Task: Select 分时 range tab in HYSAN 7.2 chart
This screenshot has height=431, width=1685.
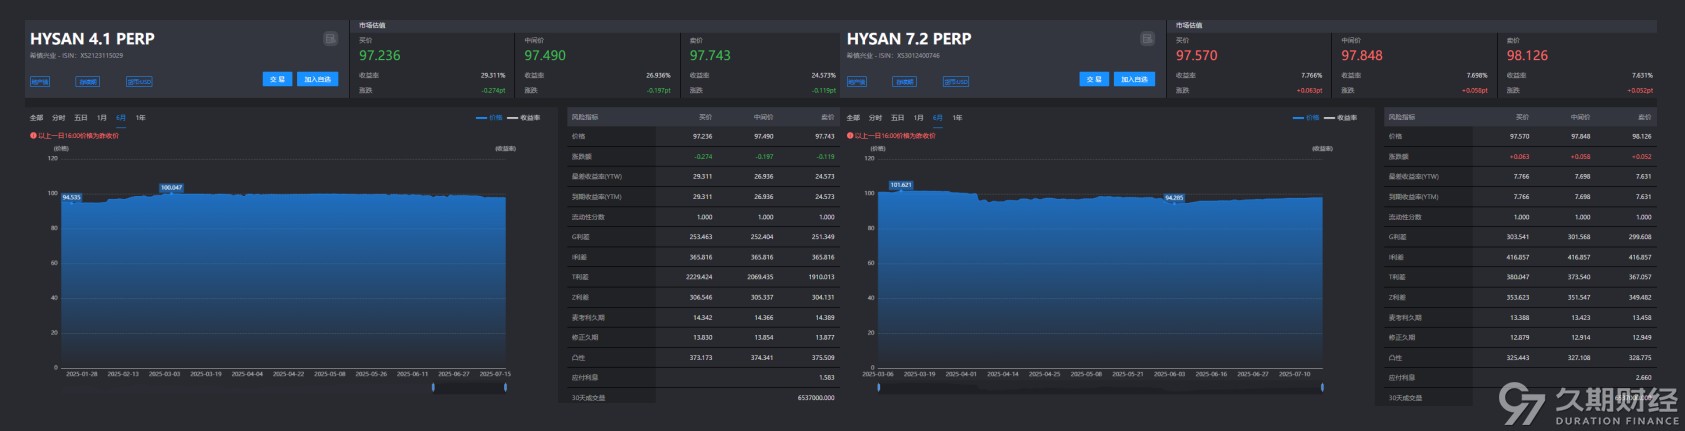Action: 875,118
